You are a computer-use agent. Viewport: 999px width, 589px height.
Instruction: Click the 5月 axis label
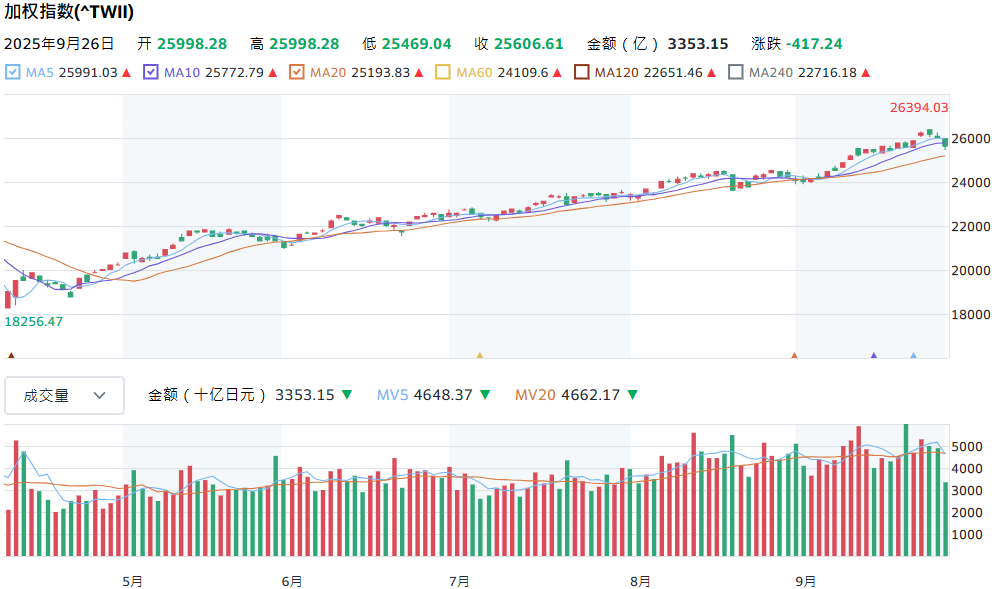133,581
